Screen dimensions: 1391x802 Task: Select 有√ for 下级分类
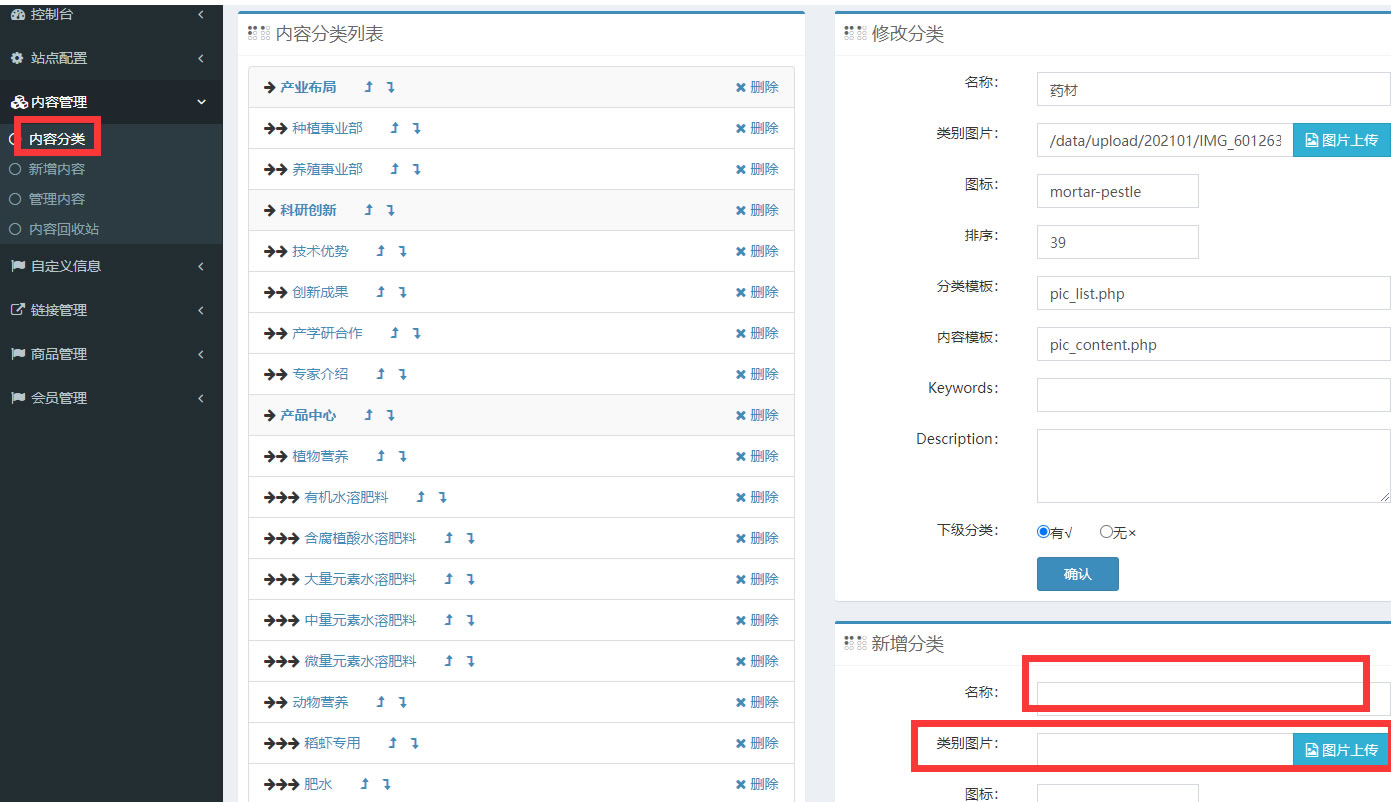[1044, 533]
